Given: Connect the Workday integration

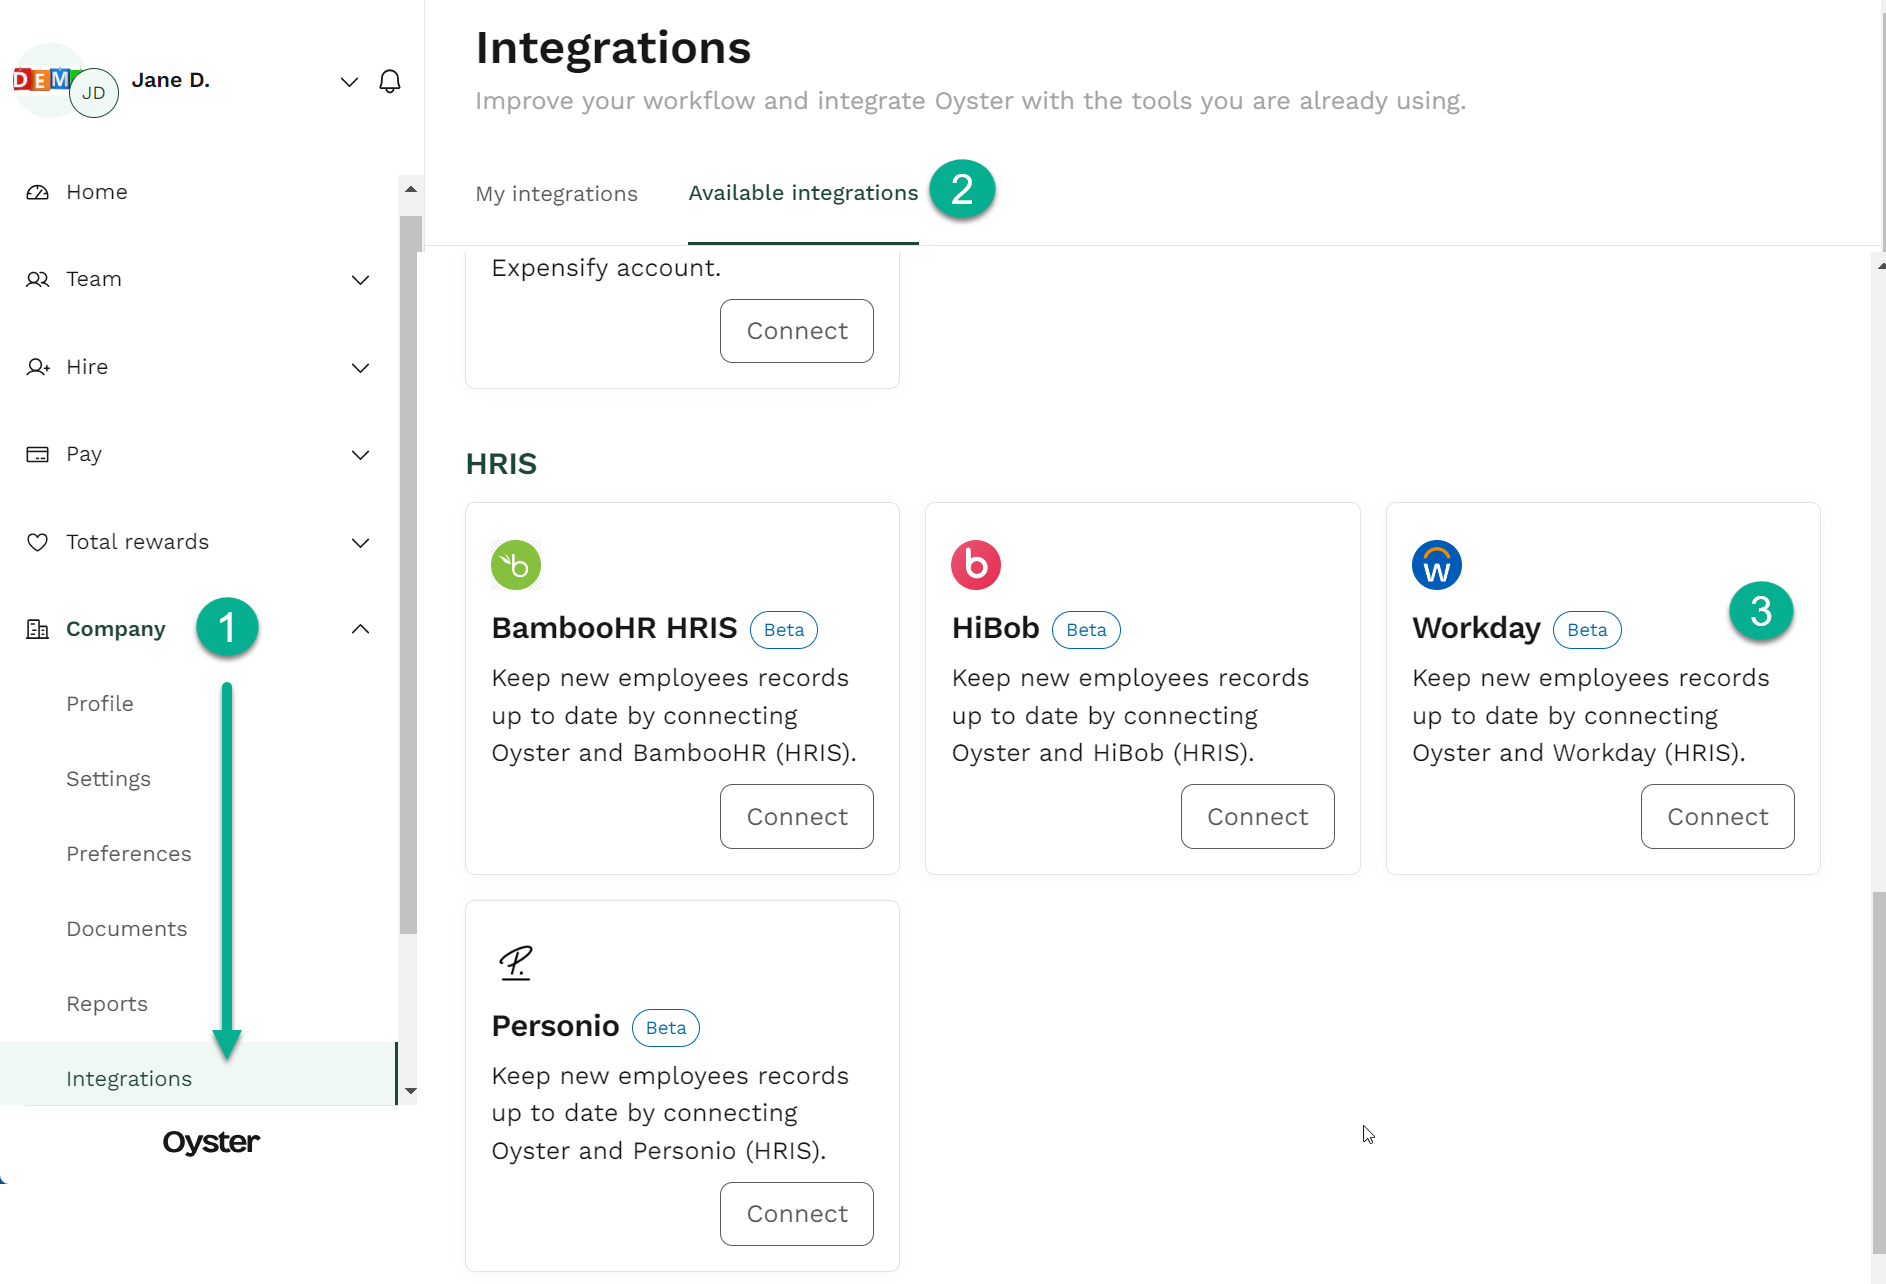Looking at the screenshot, I should (1716, 816).
